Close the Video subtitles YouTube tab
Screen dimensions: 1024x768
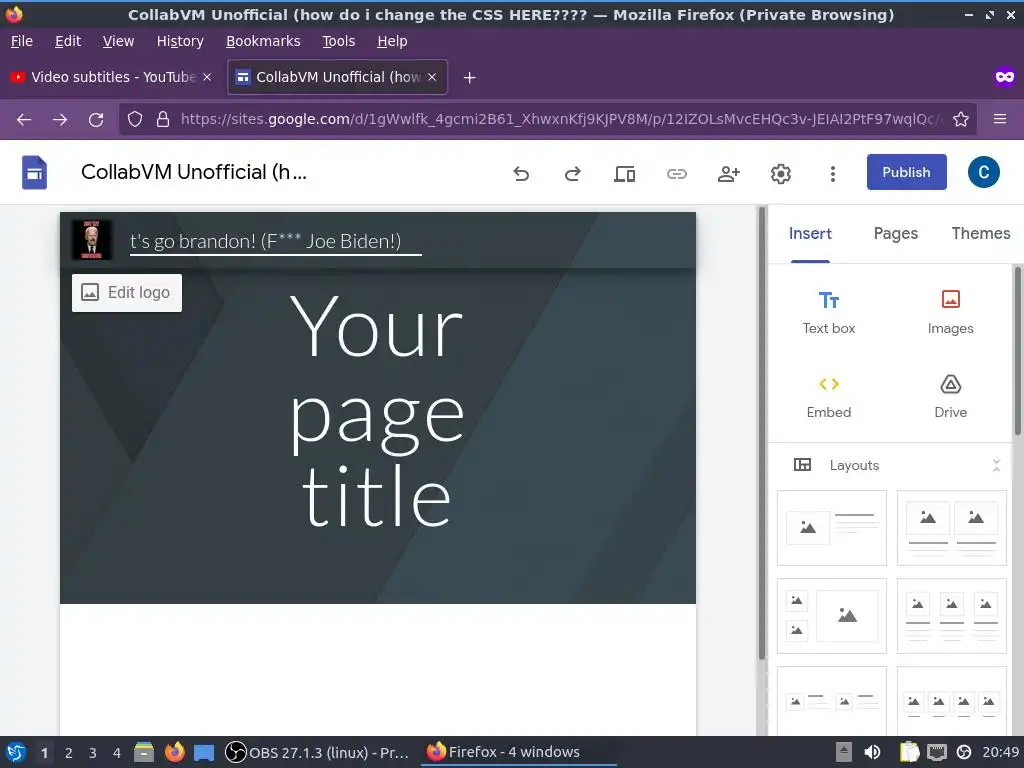207,77
